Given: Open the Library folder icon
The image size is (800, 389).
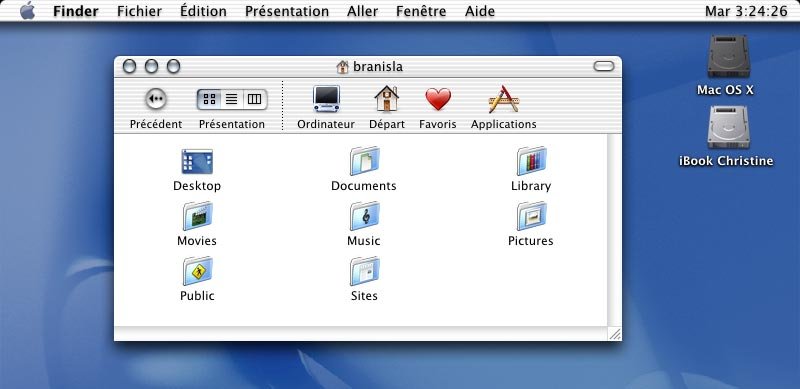Looking at the screenshot, I should 531,161.
